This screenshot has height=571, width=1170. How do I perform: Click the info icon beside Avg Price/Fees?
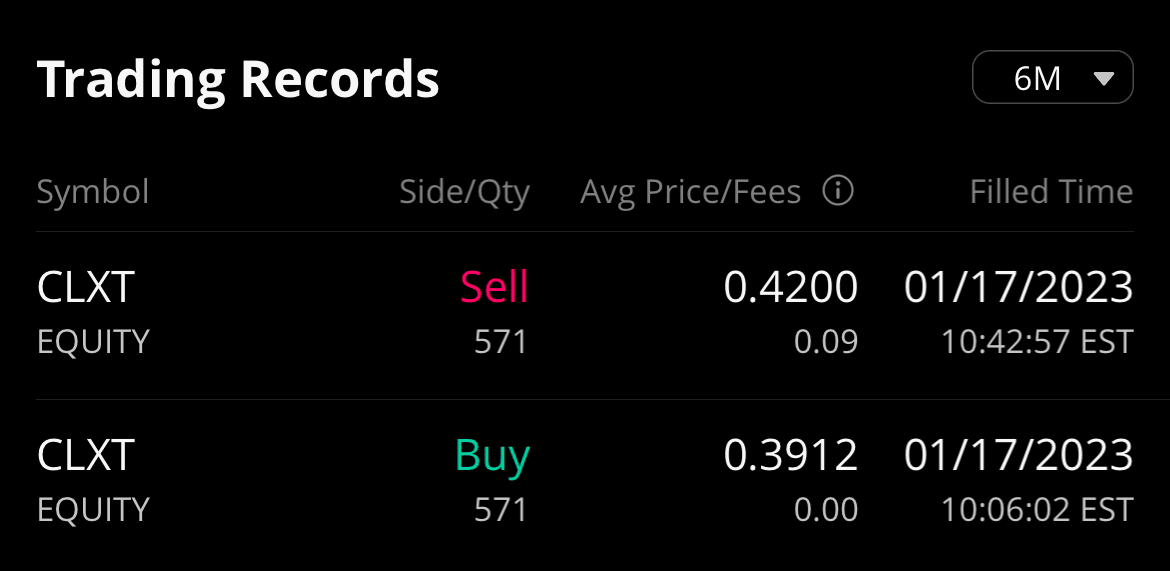pyautogui.click(x=837, y=190)
